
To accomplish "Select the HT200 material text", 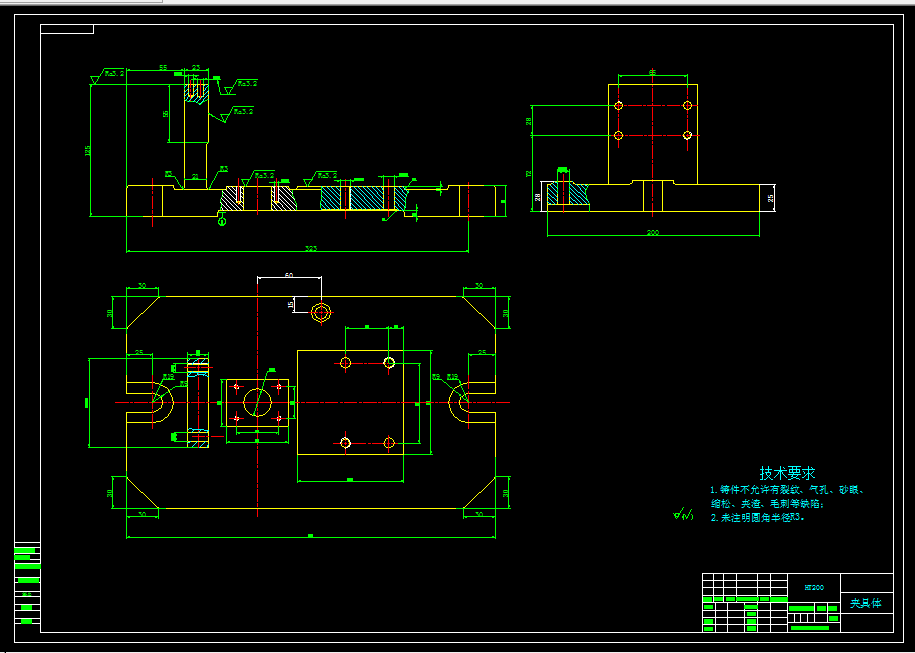I will [813, 588].
